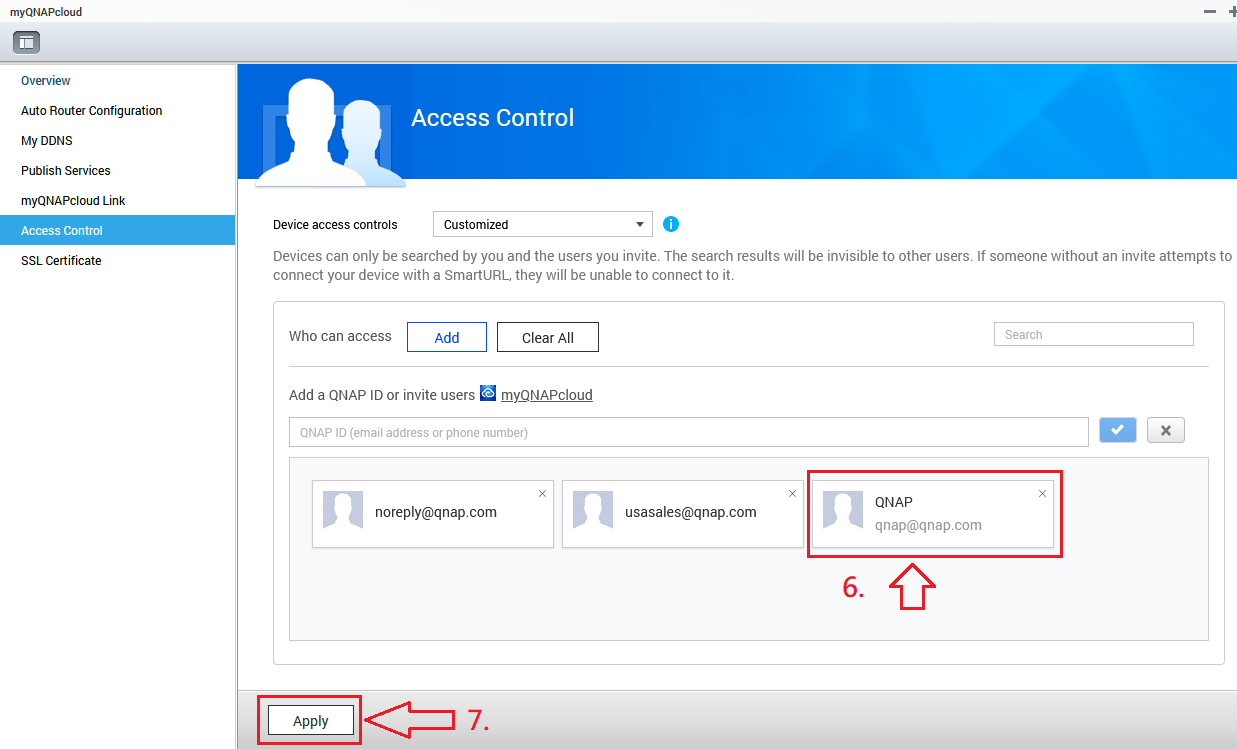
Task: Click the blue info icon
Action: [x=671, y=224]
